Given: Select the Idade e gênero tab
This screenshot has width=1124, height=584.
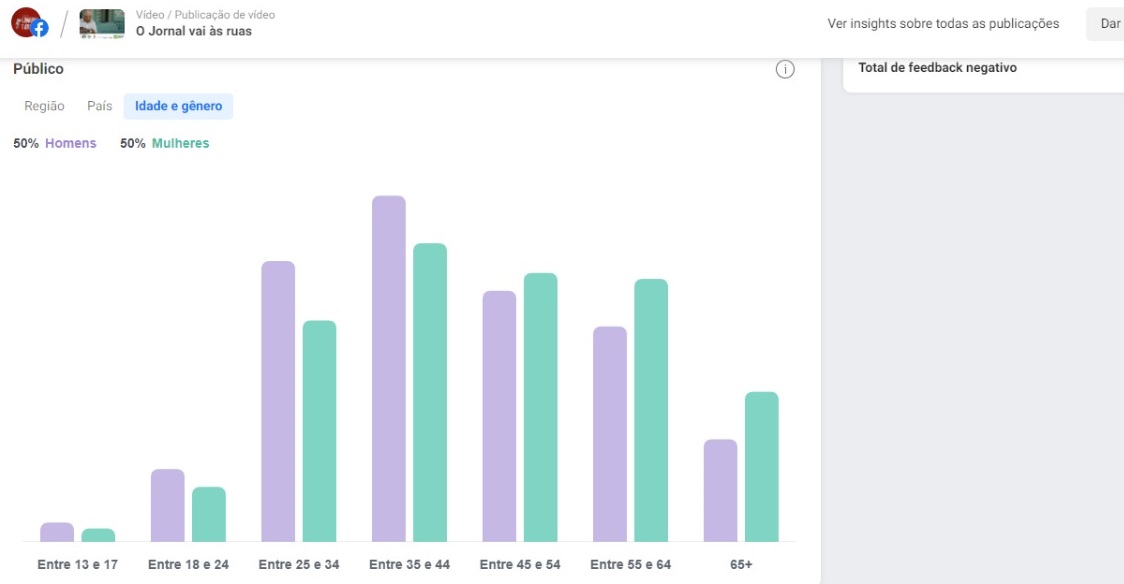Looking at the screenshot, I should [x=178, y=106].
